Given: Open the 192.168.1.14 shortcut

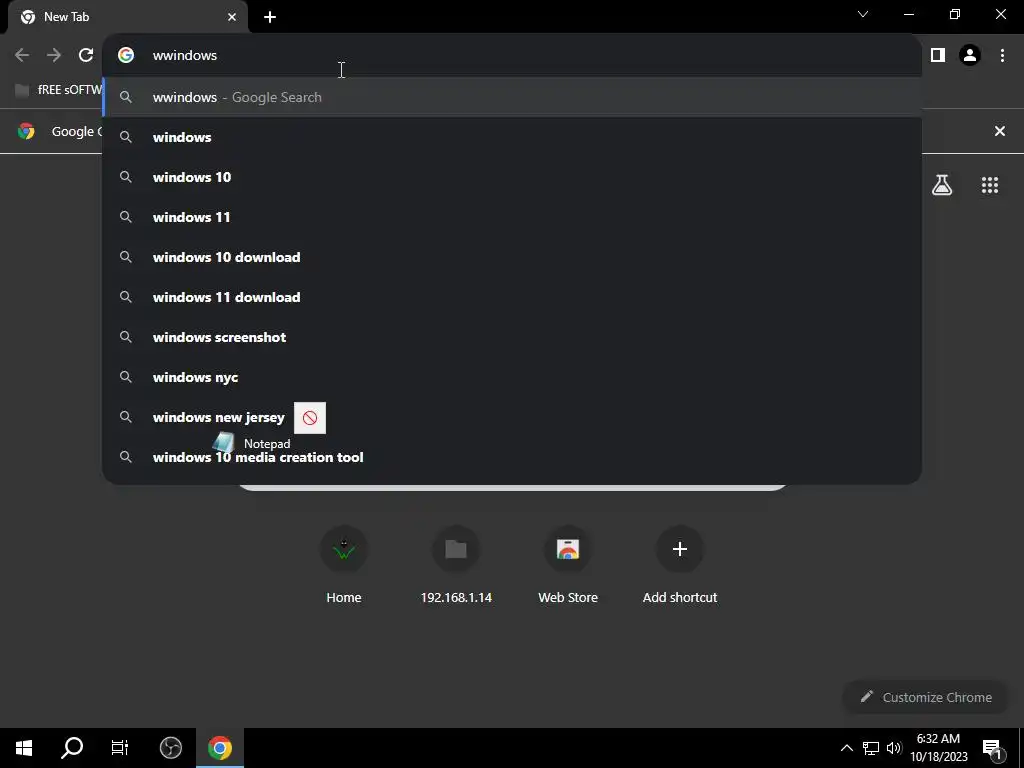Looking at the screenshot, I should pyautogui.click(x=456, y=566).
